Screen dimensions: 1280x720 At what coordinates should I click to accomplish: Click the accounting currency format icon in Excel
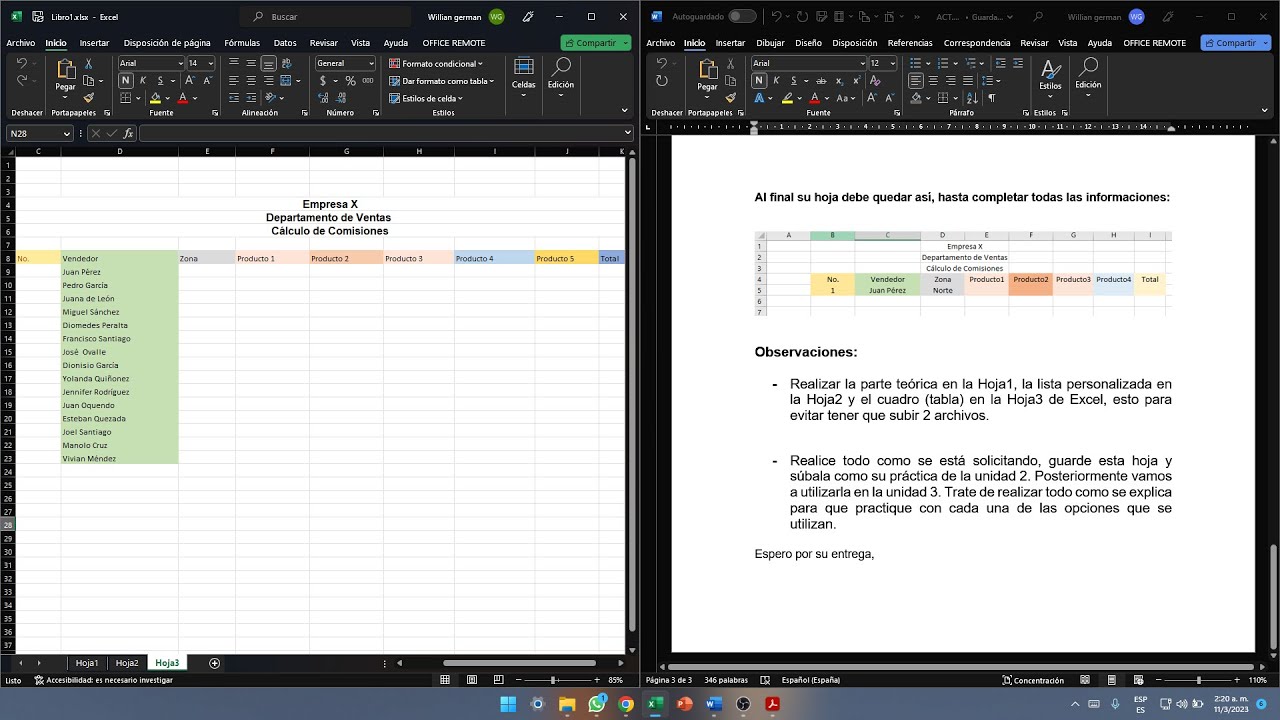[323, 81]
